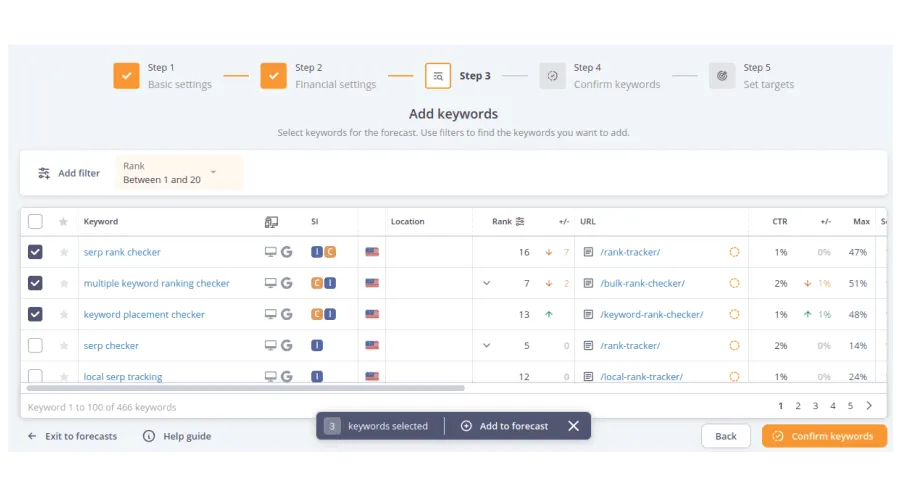This screenshot has height=500, width=900.
Task: Toggle the select all keywords checkbox
Action: coord(35,222)
